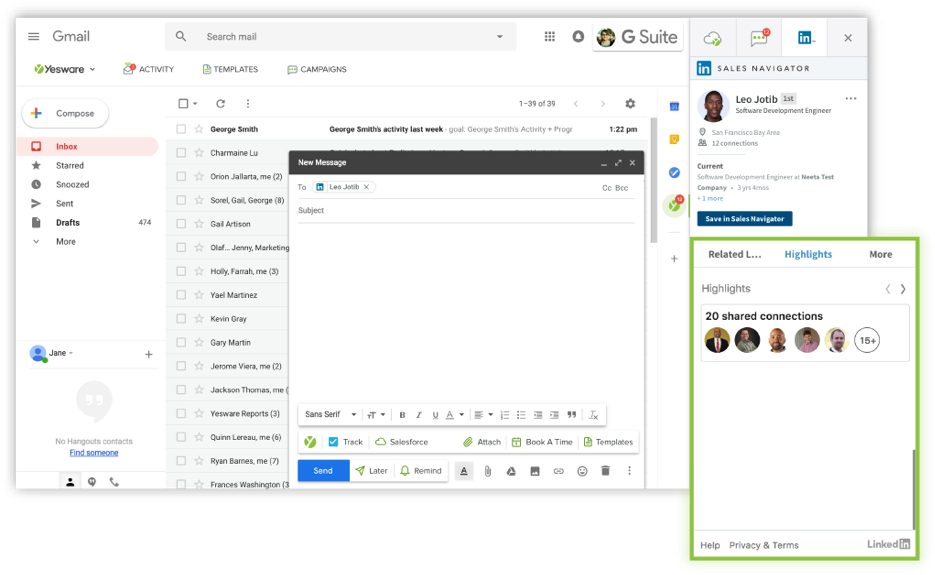Send the new message
Screen dimensions: 935x575
tap(323, 471)
